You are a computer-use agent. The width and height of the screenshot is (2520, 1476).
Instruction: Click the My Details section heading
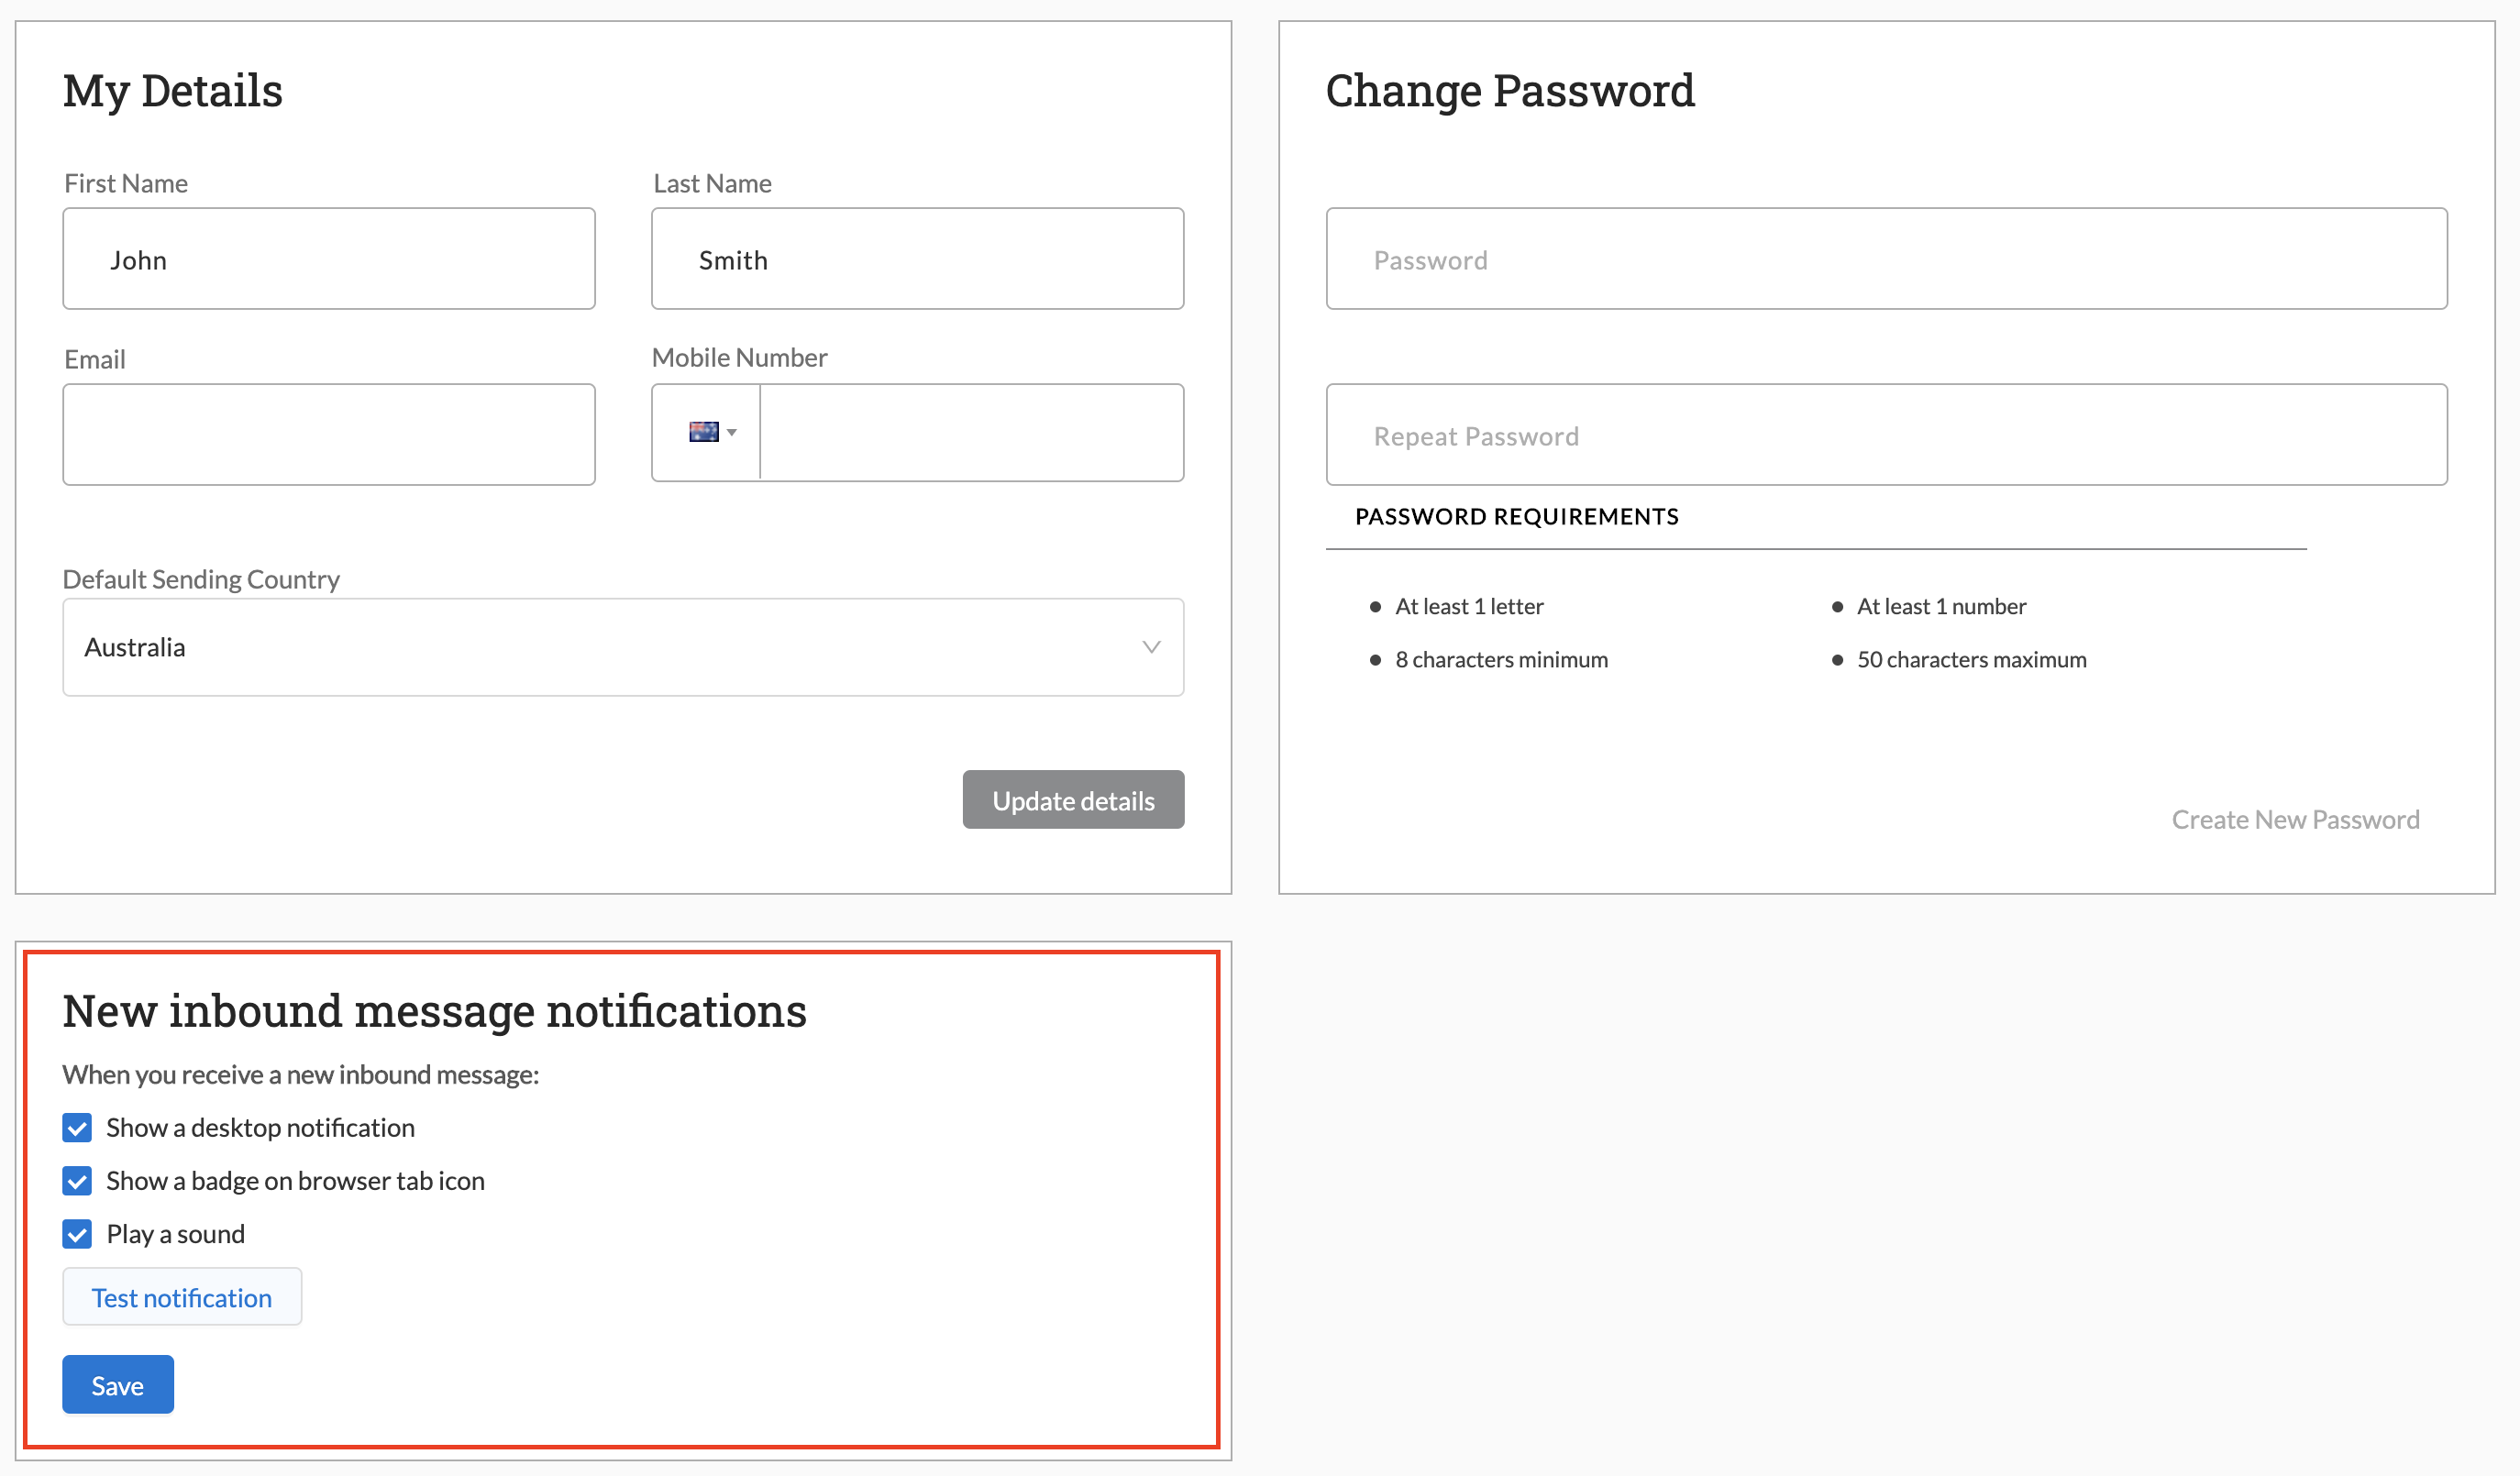172,91
